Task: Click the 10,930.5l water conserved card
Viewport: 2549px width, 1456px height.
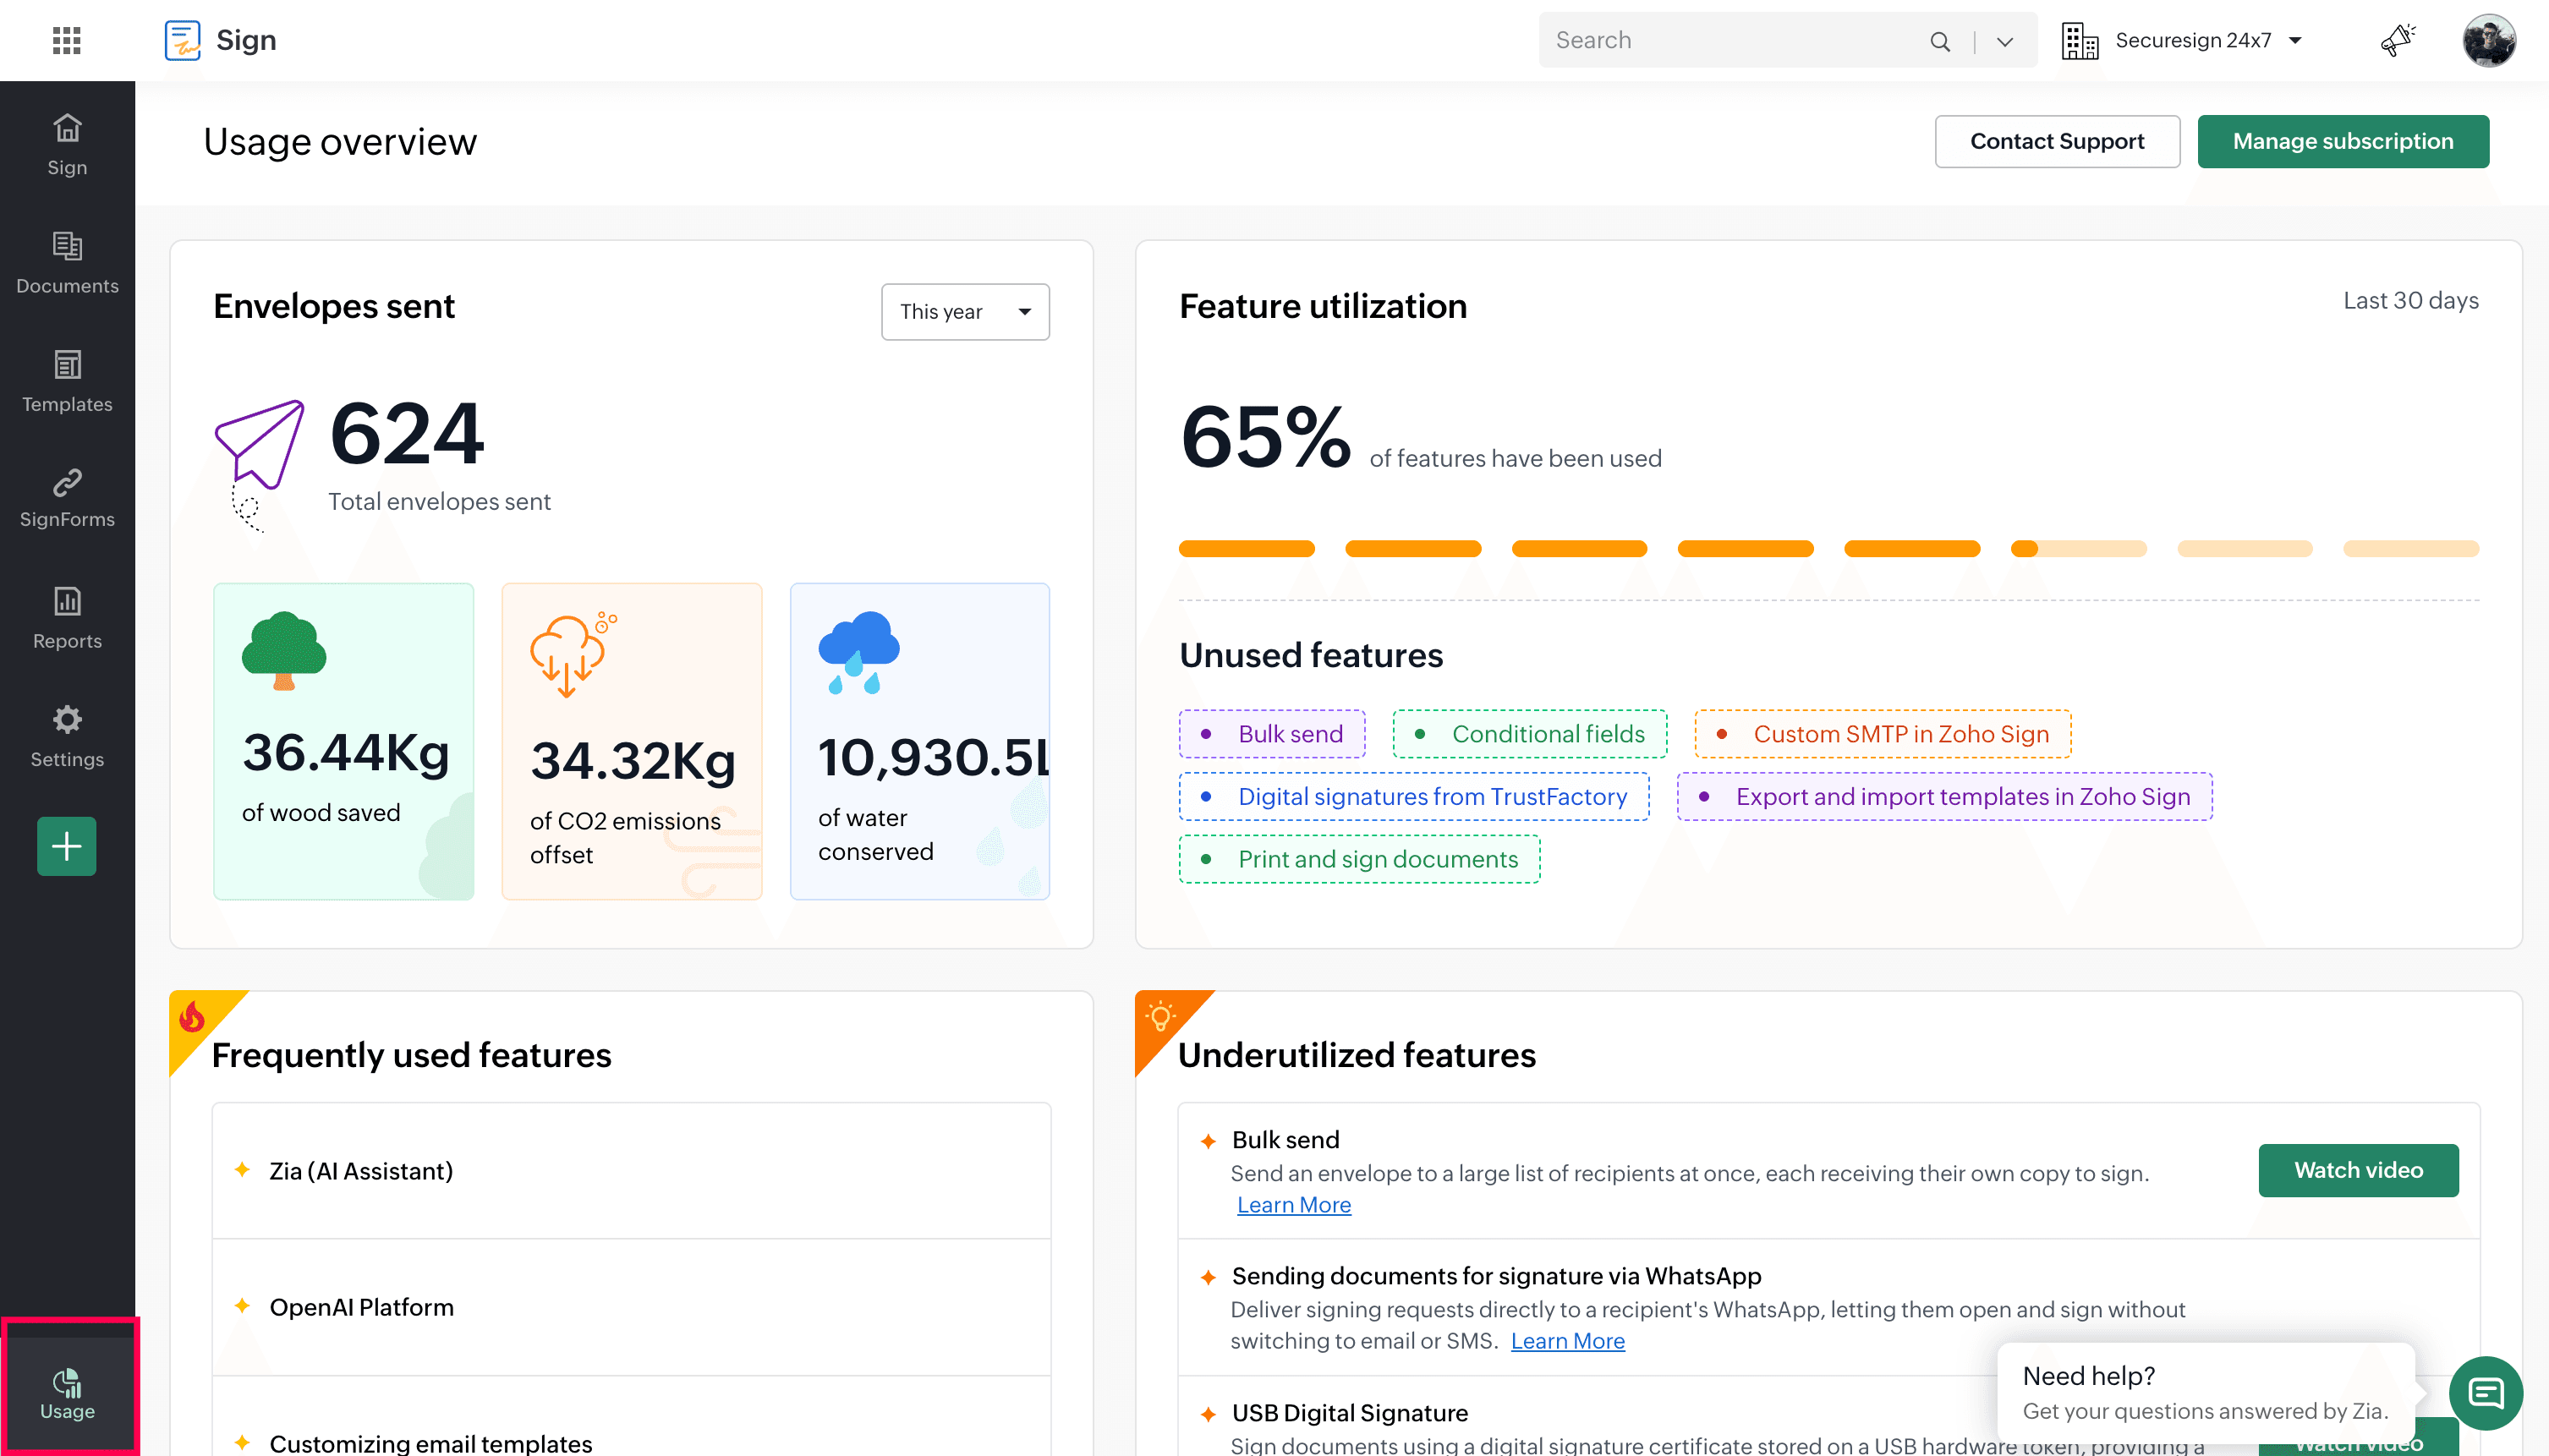Action: pos(919,741)
